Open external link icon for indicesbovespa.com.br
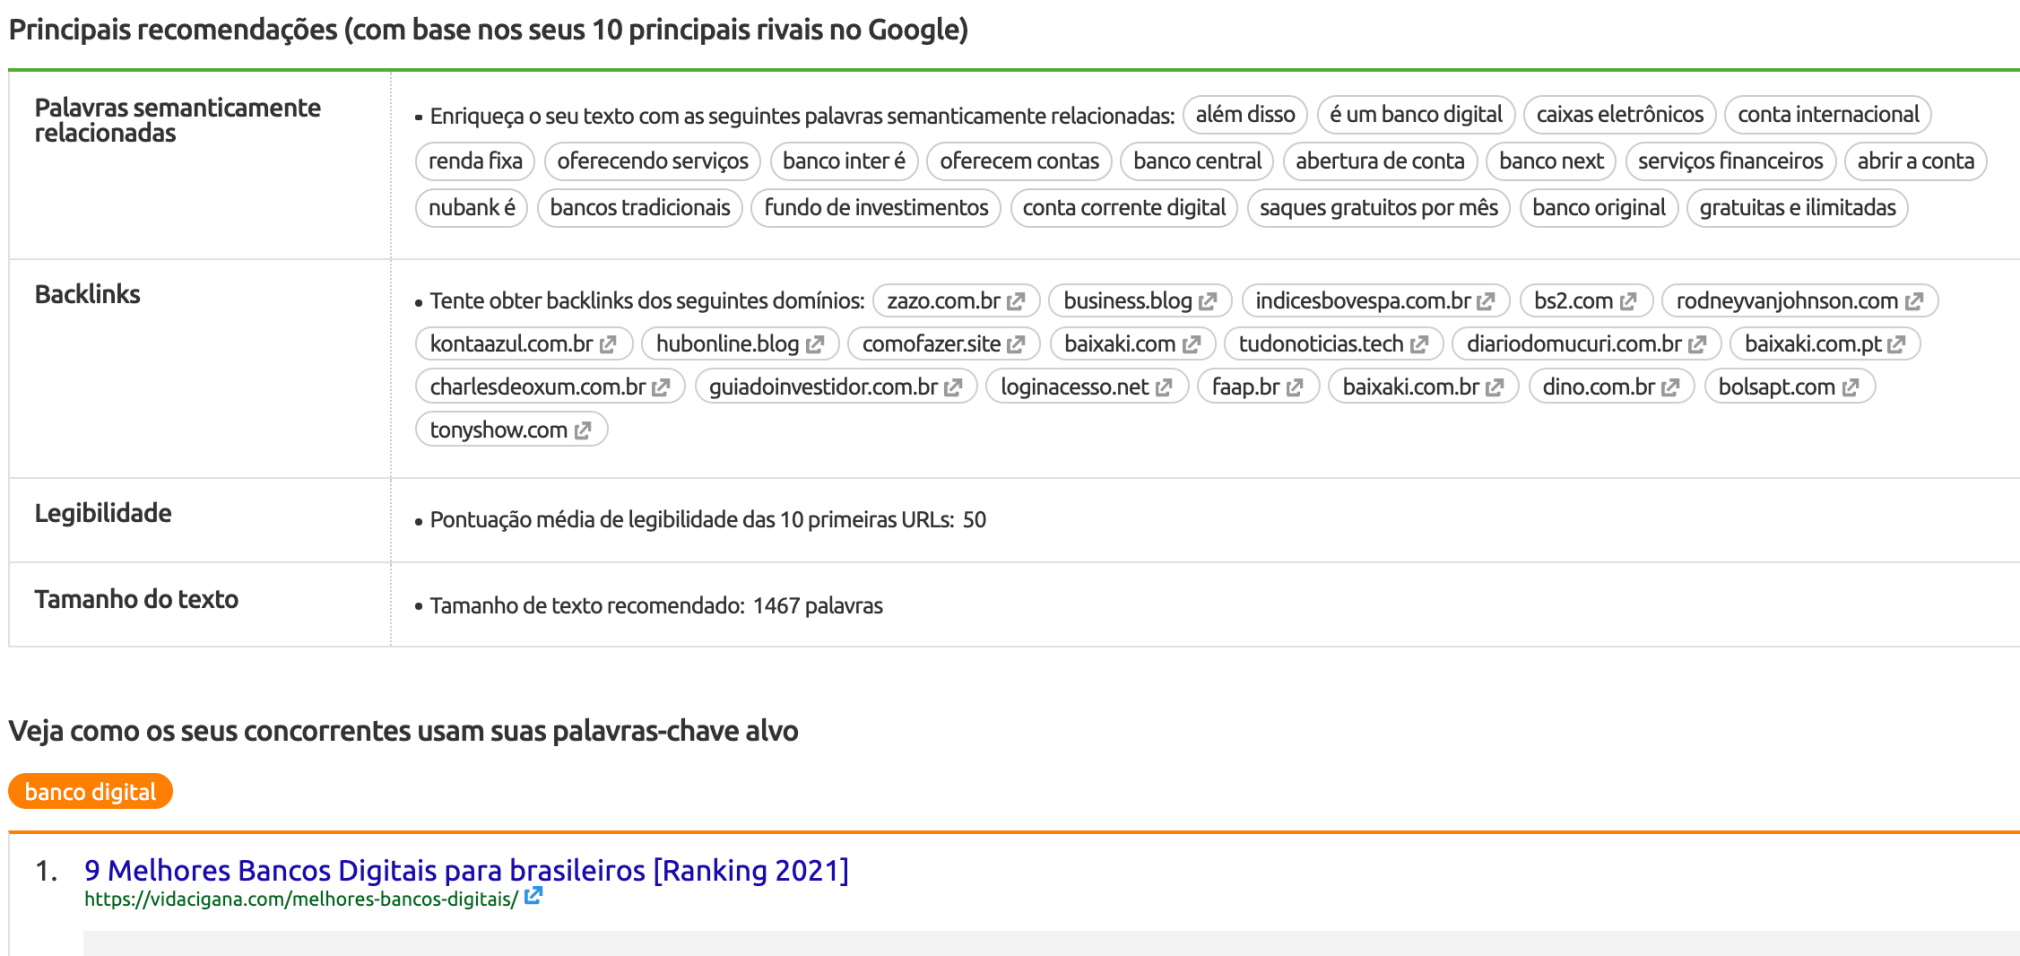The height and width of the screenshot is (956, 2020). [1486, 301]
